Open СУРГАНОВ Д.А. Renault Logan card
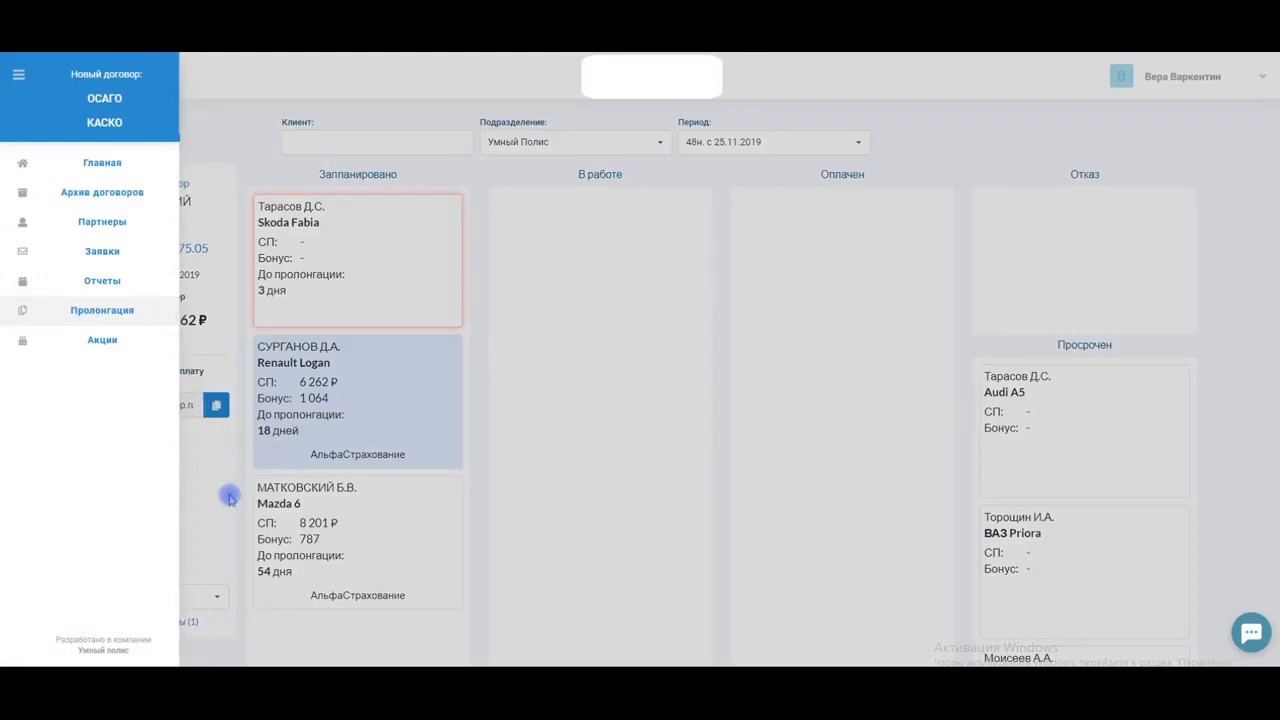The image size is (1280, 720). pyautogui.click(x=358, y=402)
